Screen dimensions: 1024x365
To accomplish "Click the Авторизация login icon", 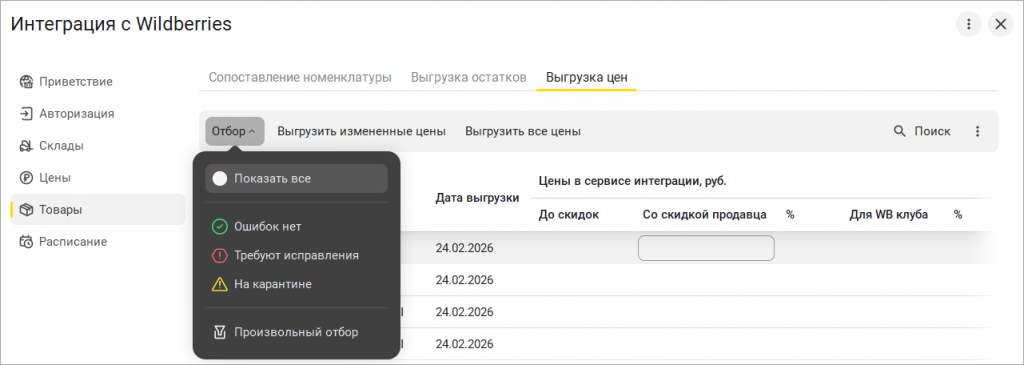I will click(26, 114).
